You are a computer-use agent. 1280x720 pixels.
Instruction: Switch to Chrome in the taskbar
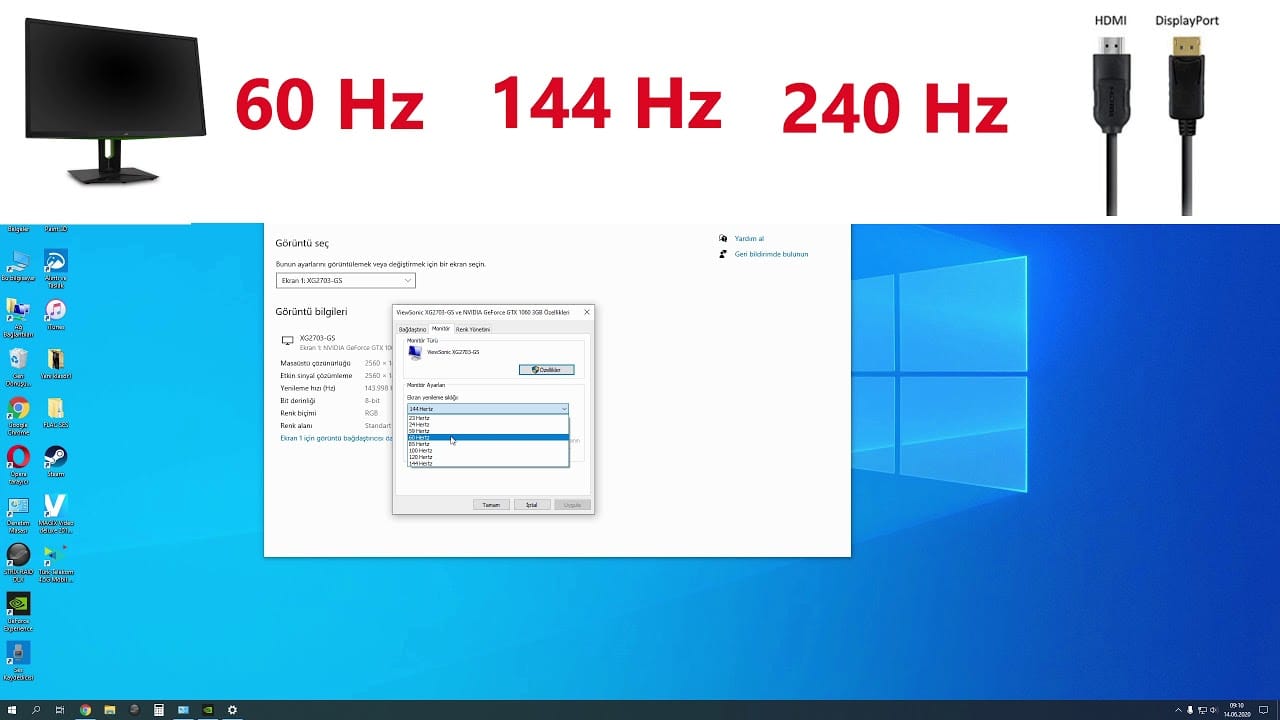pos(85,710)
